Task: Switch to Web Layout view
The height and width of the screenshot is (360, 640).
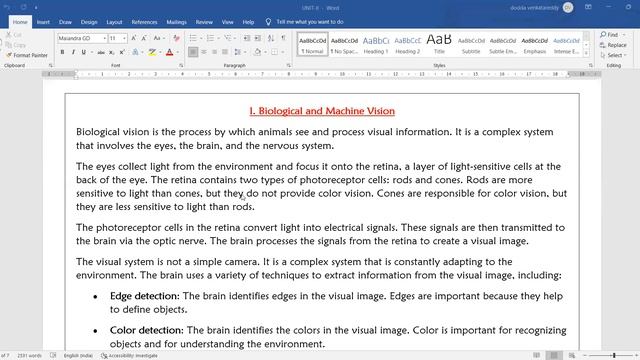Action: pyautogui.click(x=572, y=356)
